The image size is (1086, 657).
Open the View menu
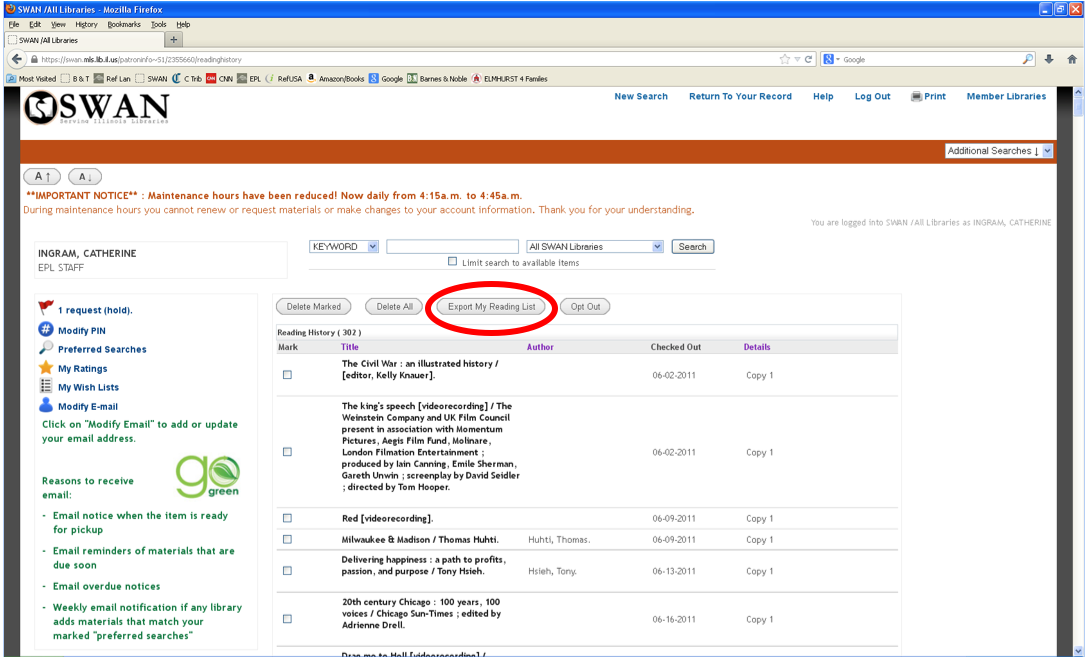pyautogui.click(x=58, y=24)
